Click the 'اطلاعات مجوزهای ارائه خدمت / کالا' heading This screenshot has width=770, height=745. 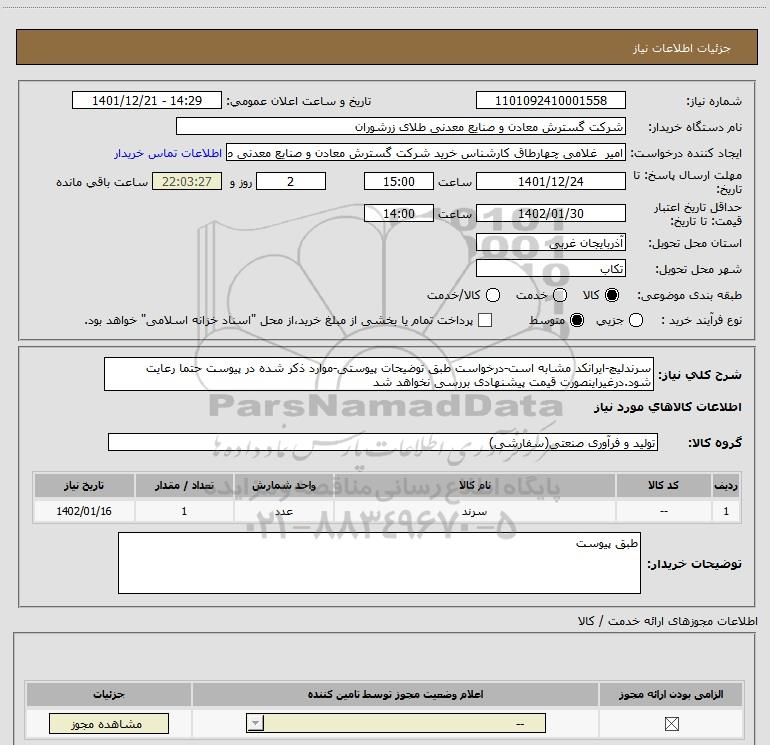pos(667,621)
